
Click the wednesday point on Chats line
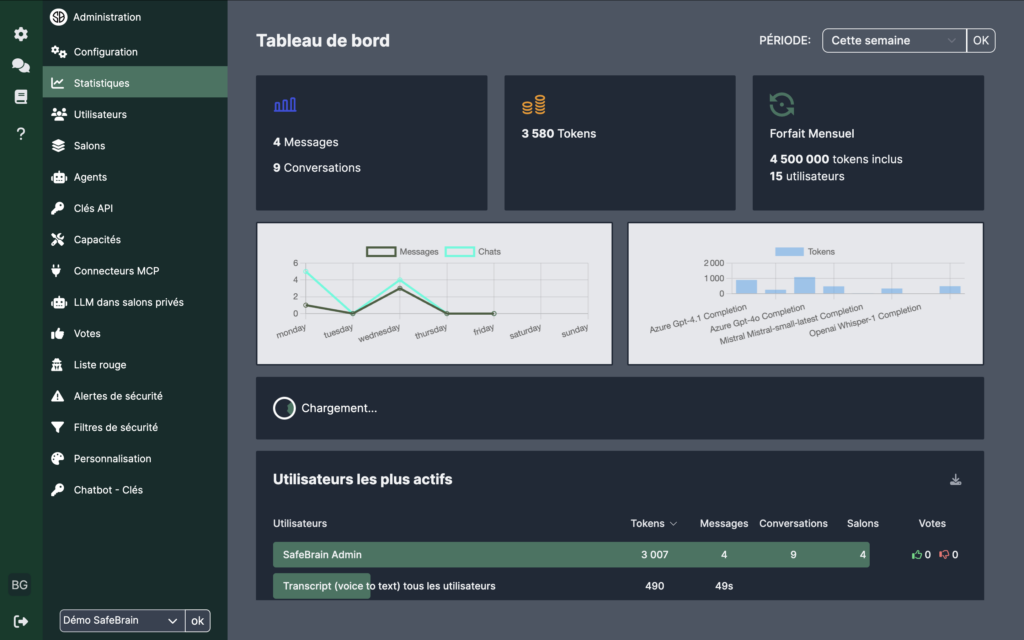coord(400,280)
